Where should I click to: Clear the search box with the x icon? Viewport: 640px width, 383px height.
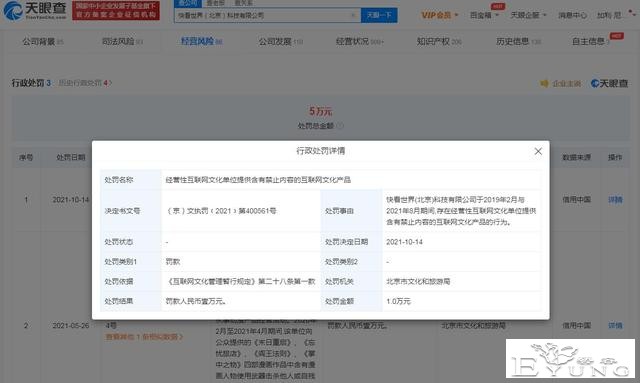353,16
